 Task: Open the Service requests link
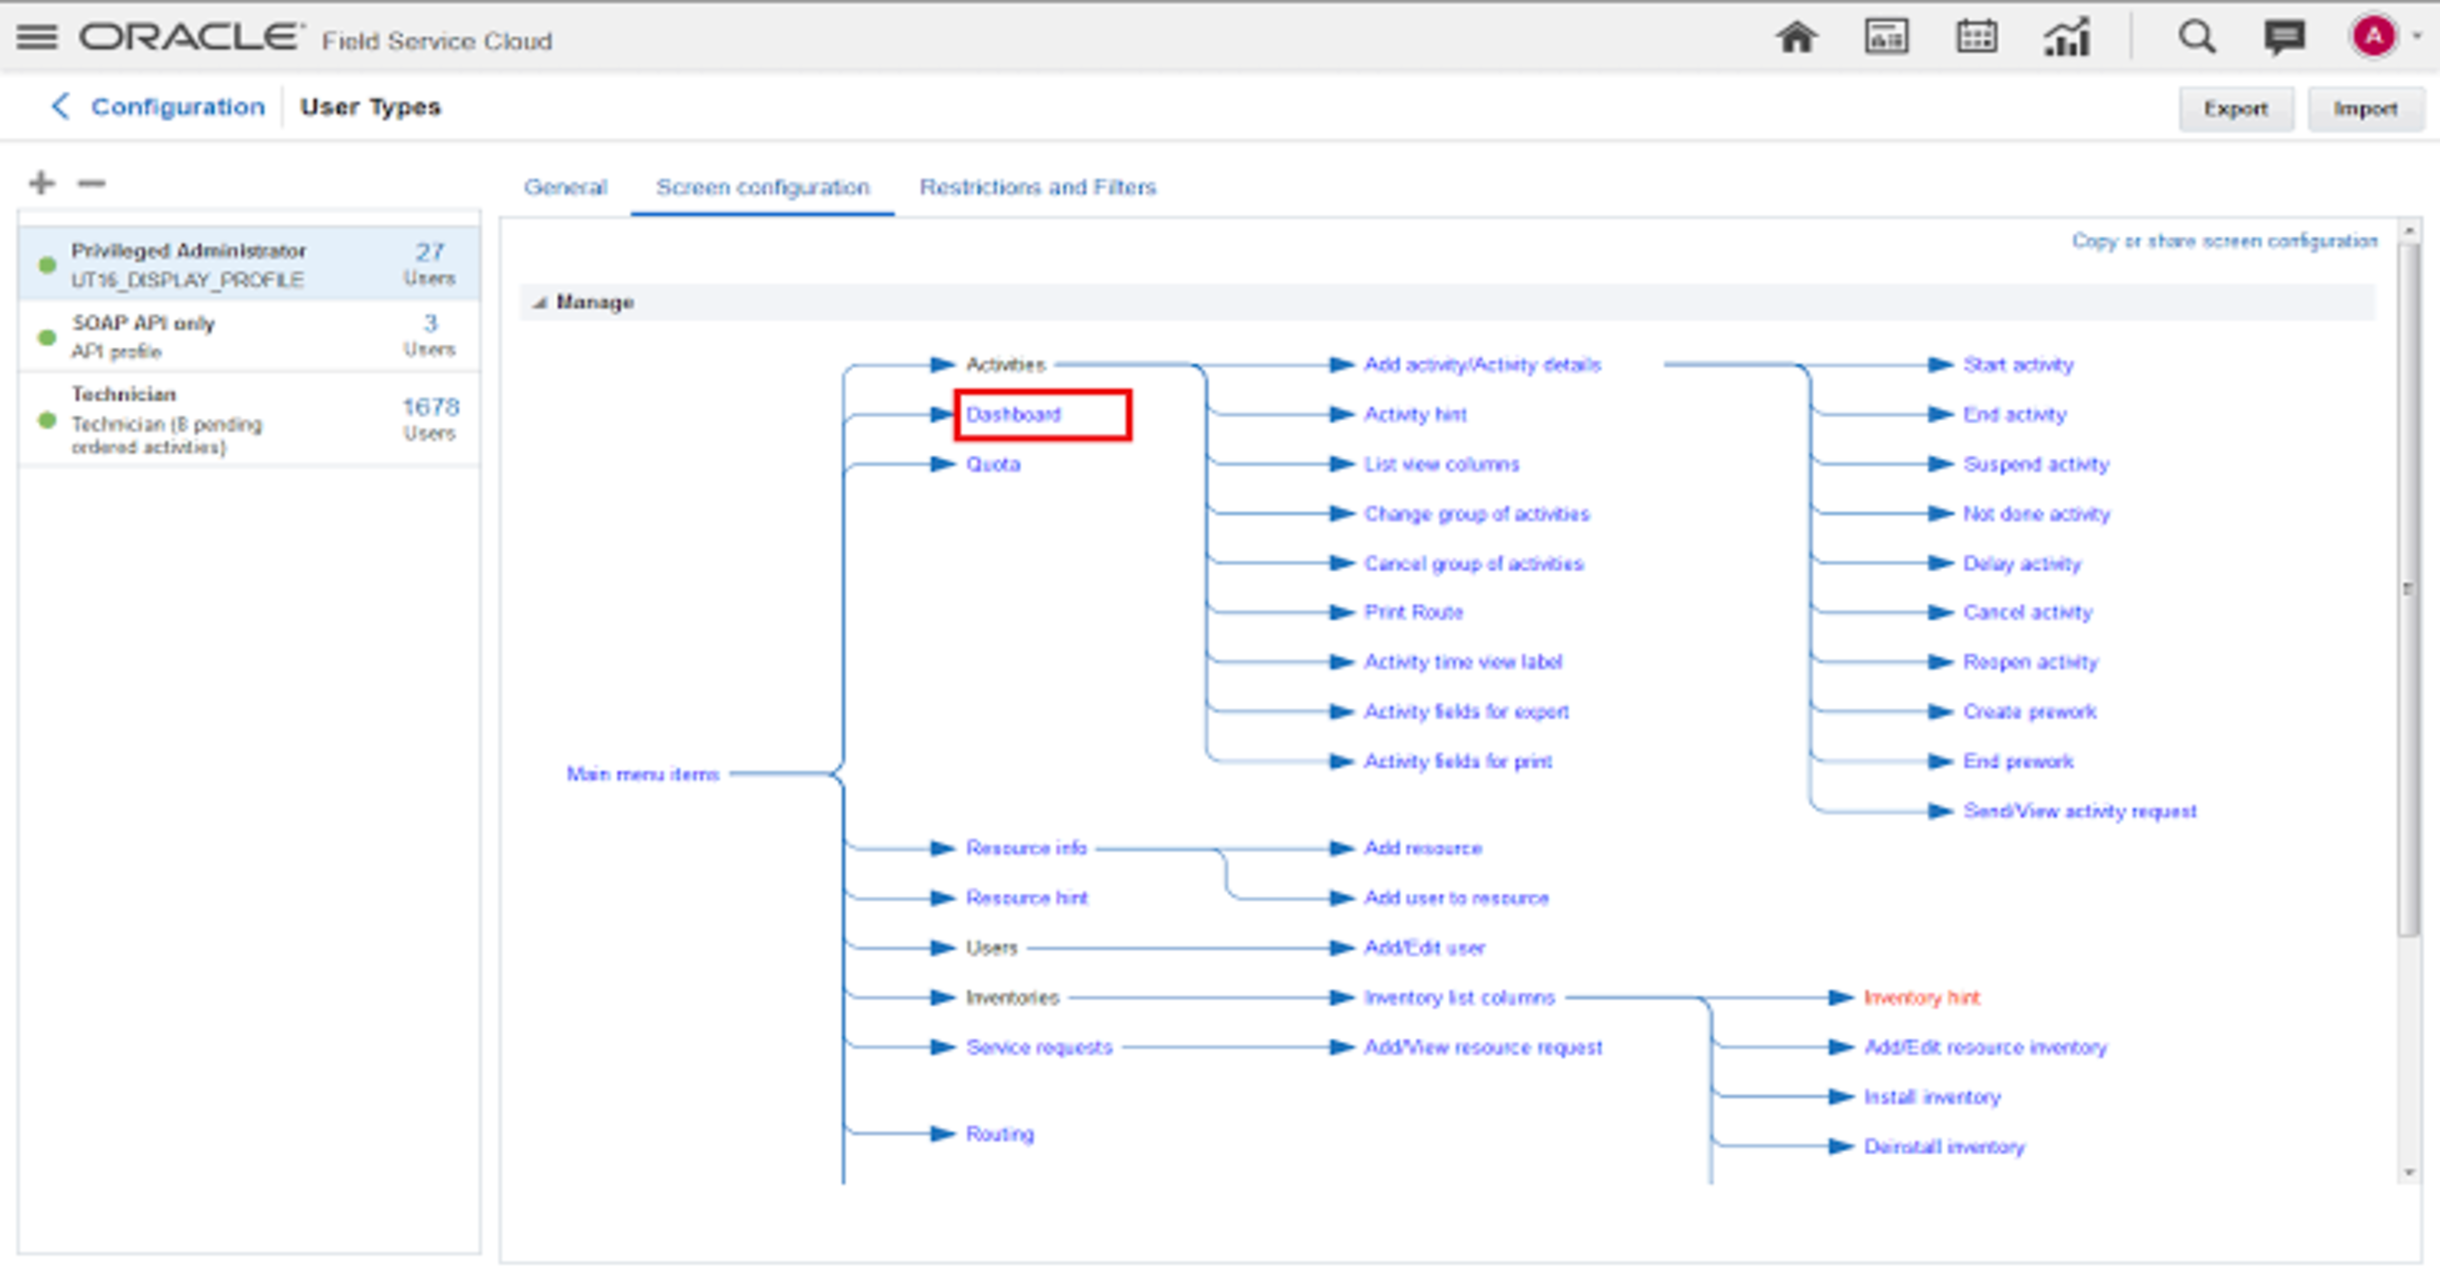(x=1039, y=1047)
